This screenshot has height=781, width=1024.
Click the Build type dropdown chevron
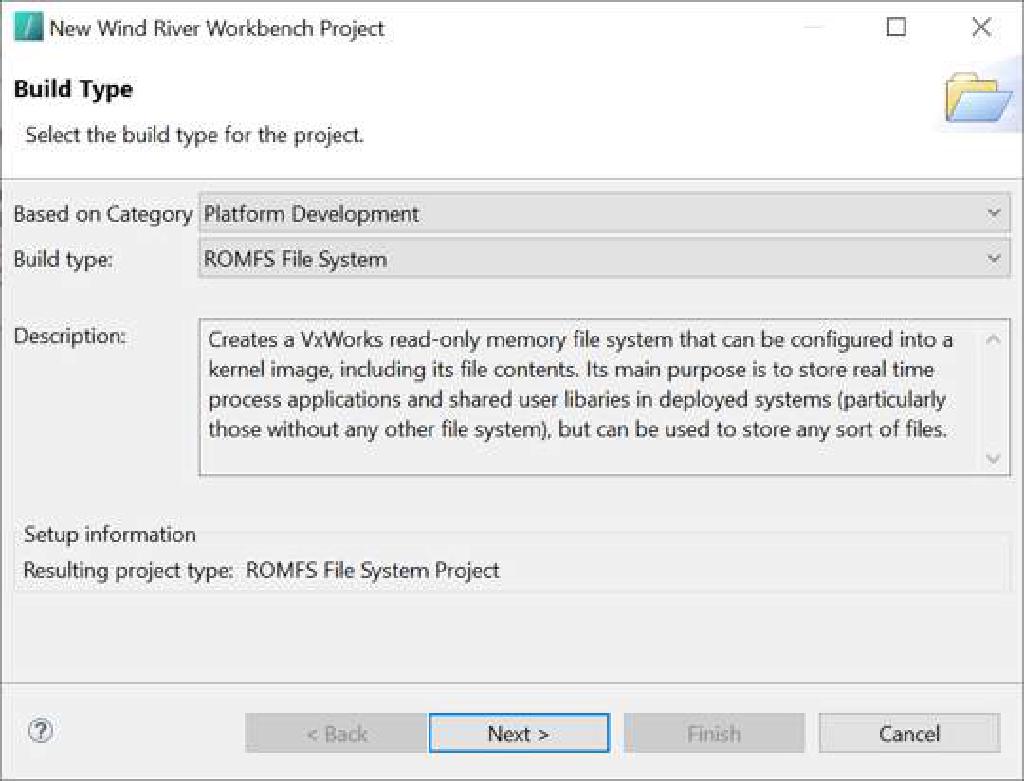click(x=994, y=258)
